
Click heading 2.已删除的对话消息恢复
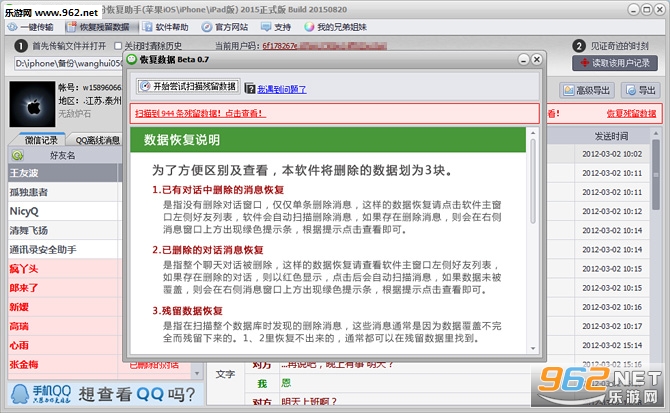click(x=208, y=250)
